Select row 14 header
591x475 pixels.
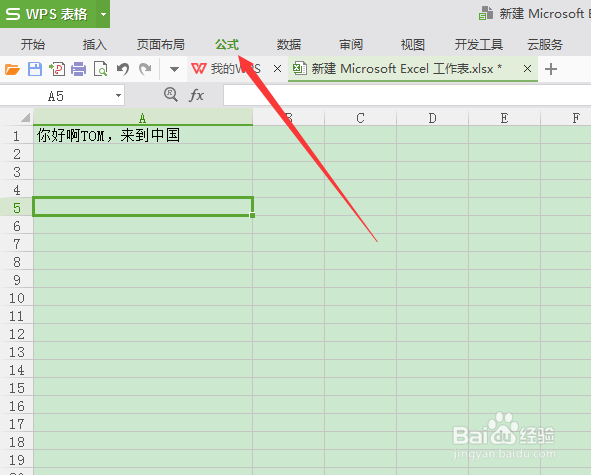click(x=16, y=369)
